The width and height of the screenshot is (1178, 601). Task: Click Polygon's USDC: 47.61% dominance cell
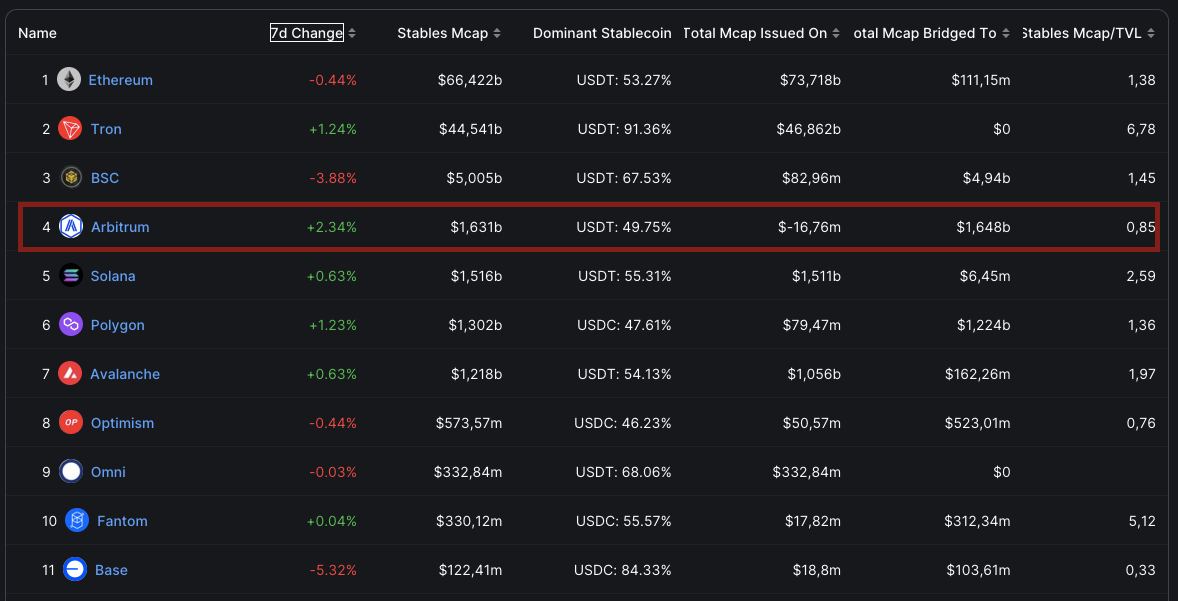(x=623, y=325)
